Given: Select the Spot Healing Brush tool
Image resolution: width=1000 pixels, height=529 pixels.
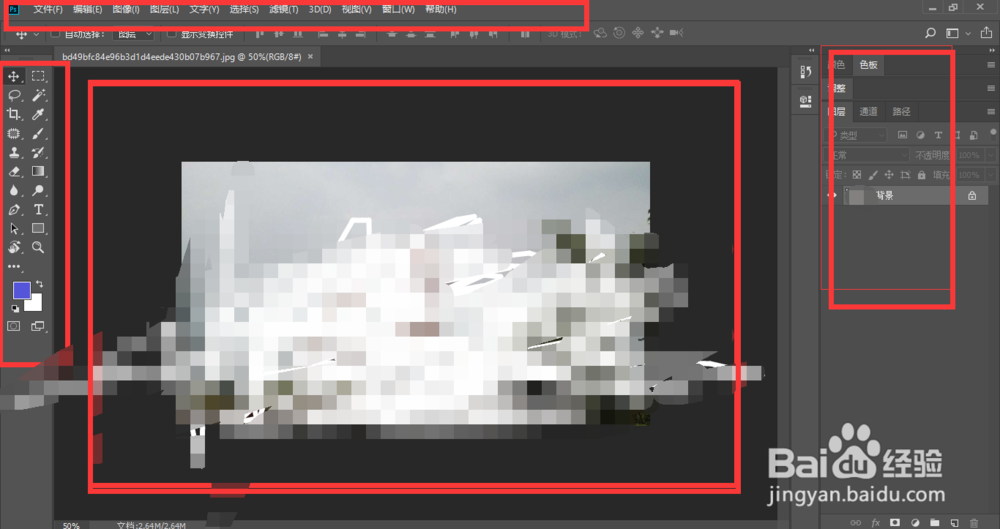Looking at the screenshot, I should (13, 133).
